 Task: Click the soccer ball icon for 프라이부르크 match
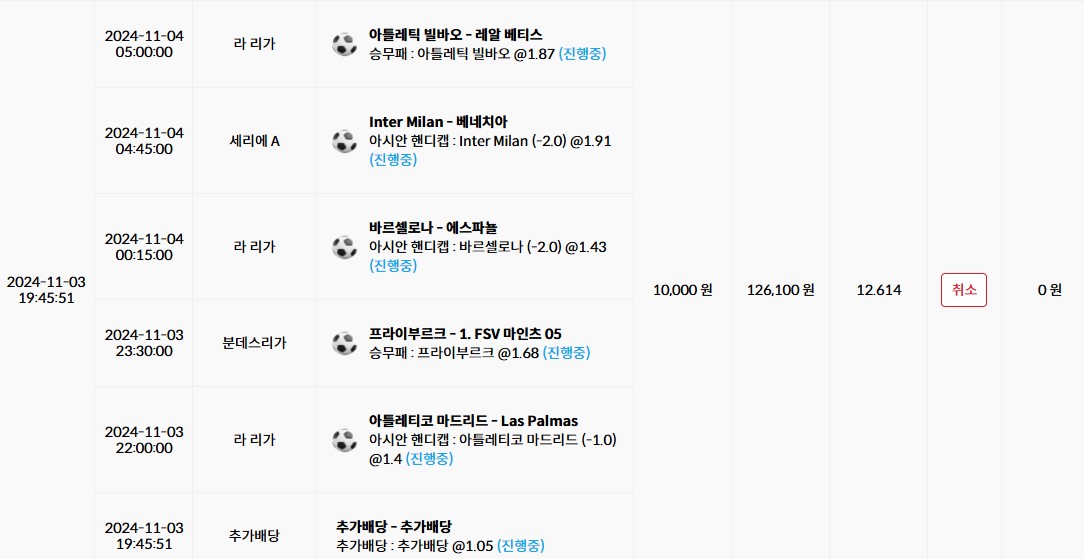pyautogui.click(x=344, y=343)
